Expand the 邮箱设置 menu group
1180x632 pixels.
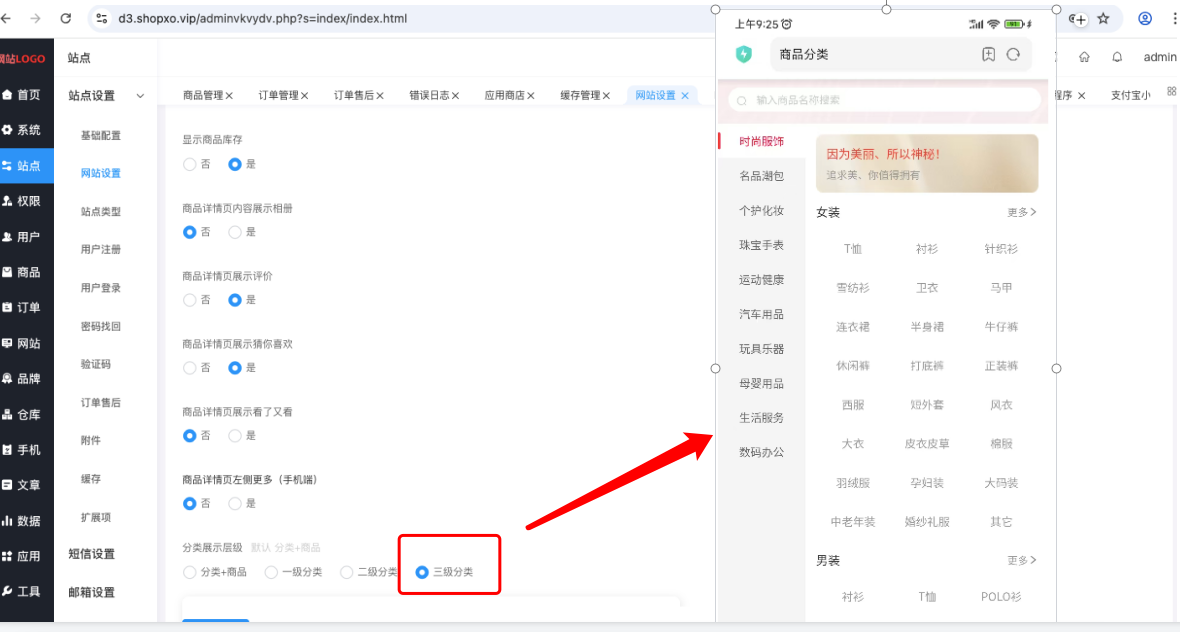pyautogui.click(x=92, y=592)
